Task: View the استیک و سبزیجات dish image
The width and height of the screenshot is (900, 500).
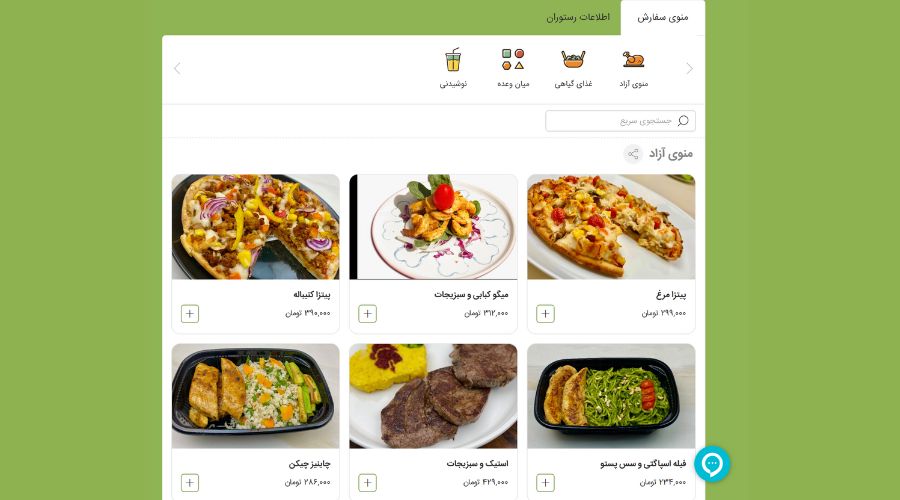Action: coord(433,396)
